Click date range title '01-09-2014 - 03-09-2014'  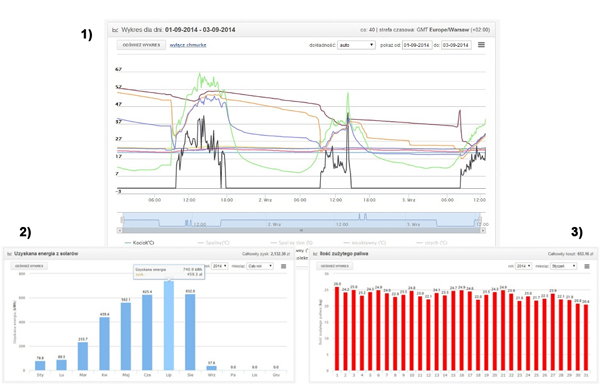pos(200,30)
